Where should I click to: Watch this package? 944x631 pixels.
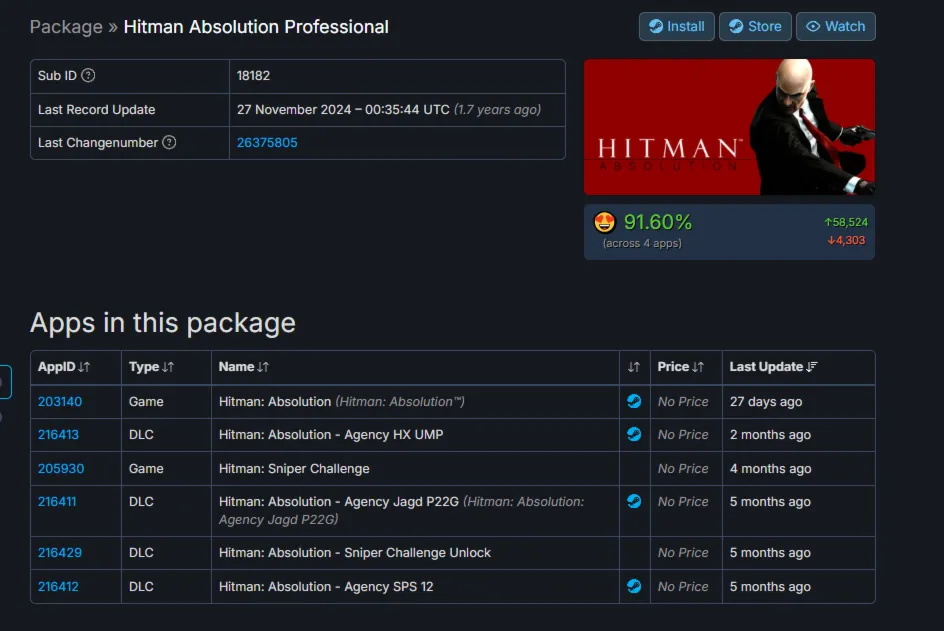836,26
